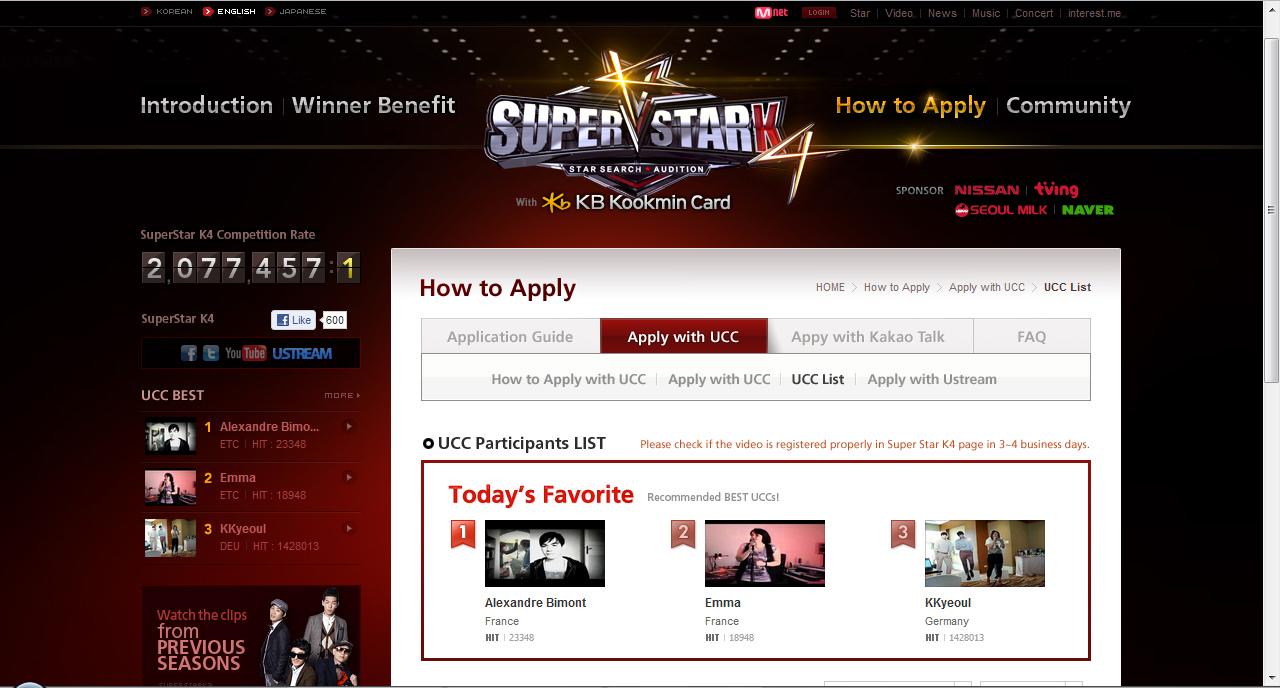Open the Appy with Kakao Talk tab
Image resolution: width=1280 pixels, height=688 pixels.
868,337
